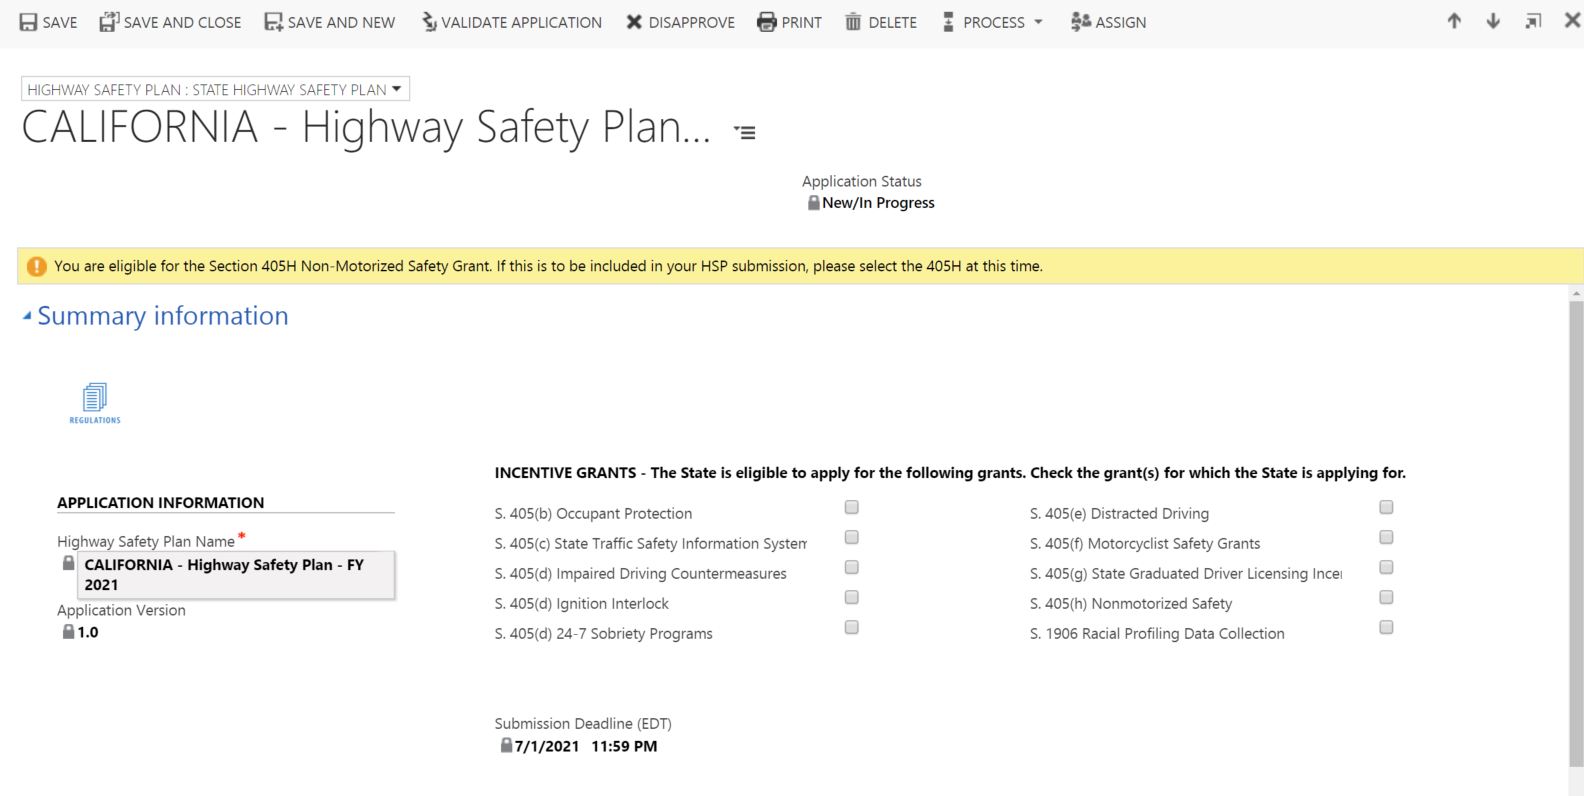Click the Highway Safety Plan Name field
This screenshot has width=1584, height=796.
236,575
